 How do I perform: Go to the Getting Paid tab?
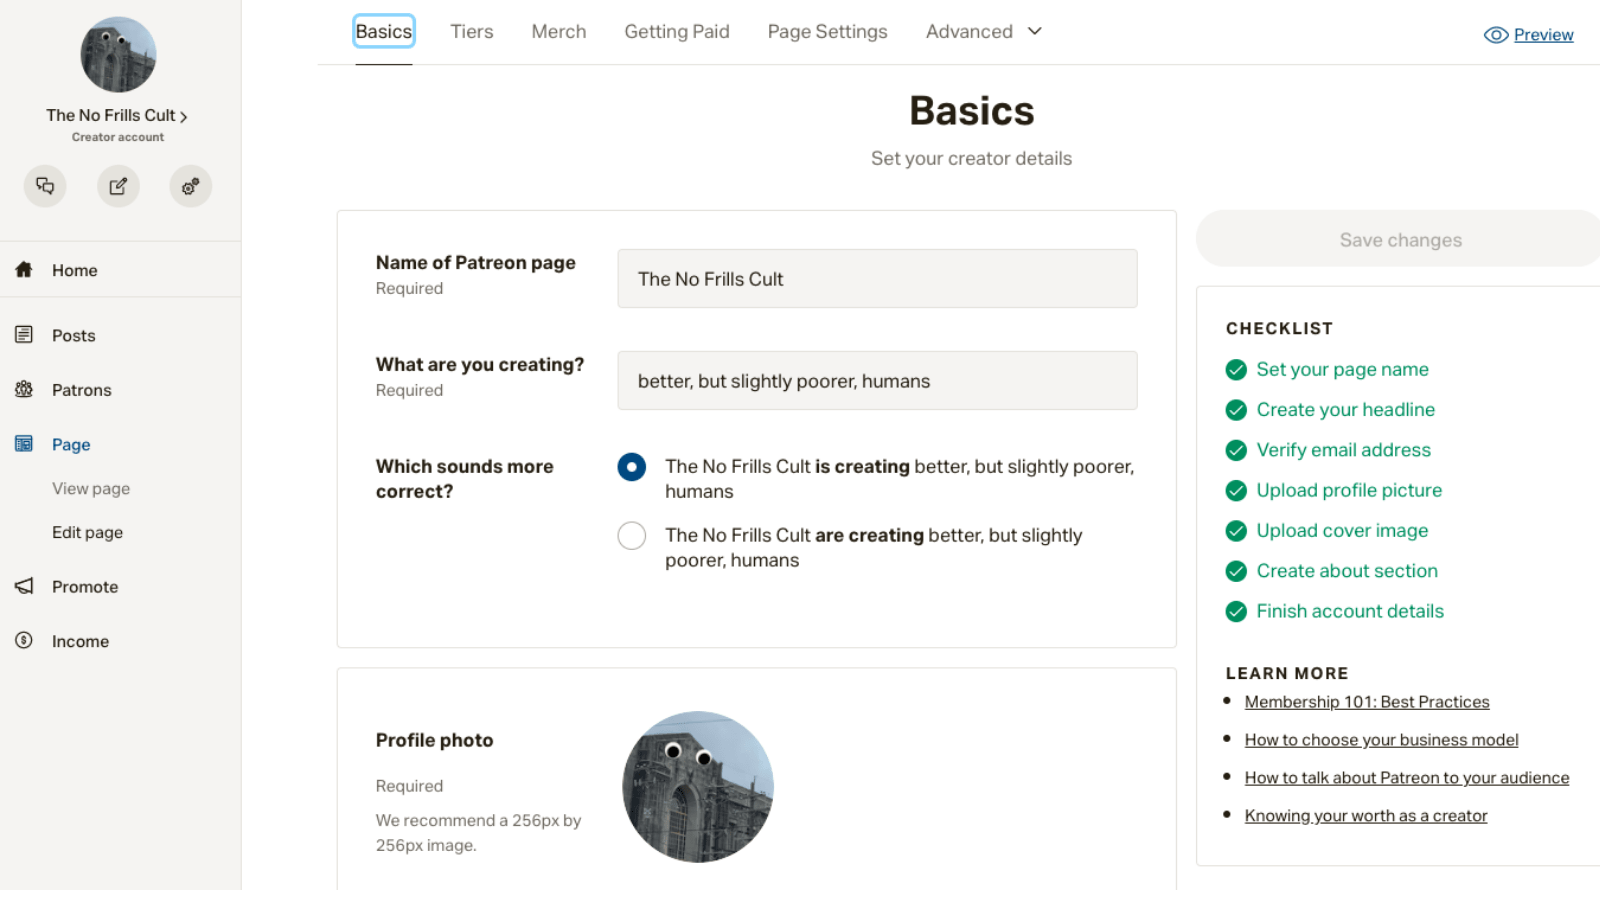click(677, 32)
